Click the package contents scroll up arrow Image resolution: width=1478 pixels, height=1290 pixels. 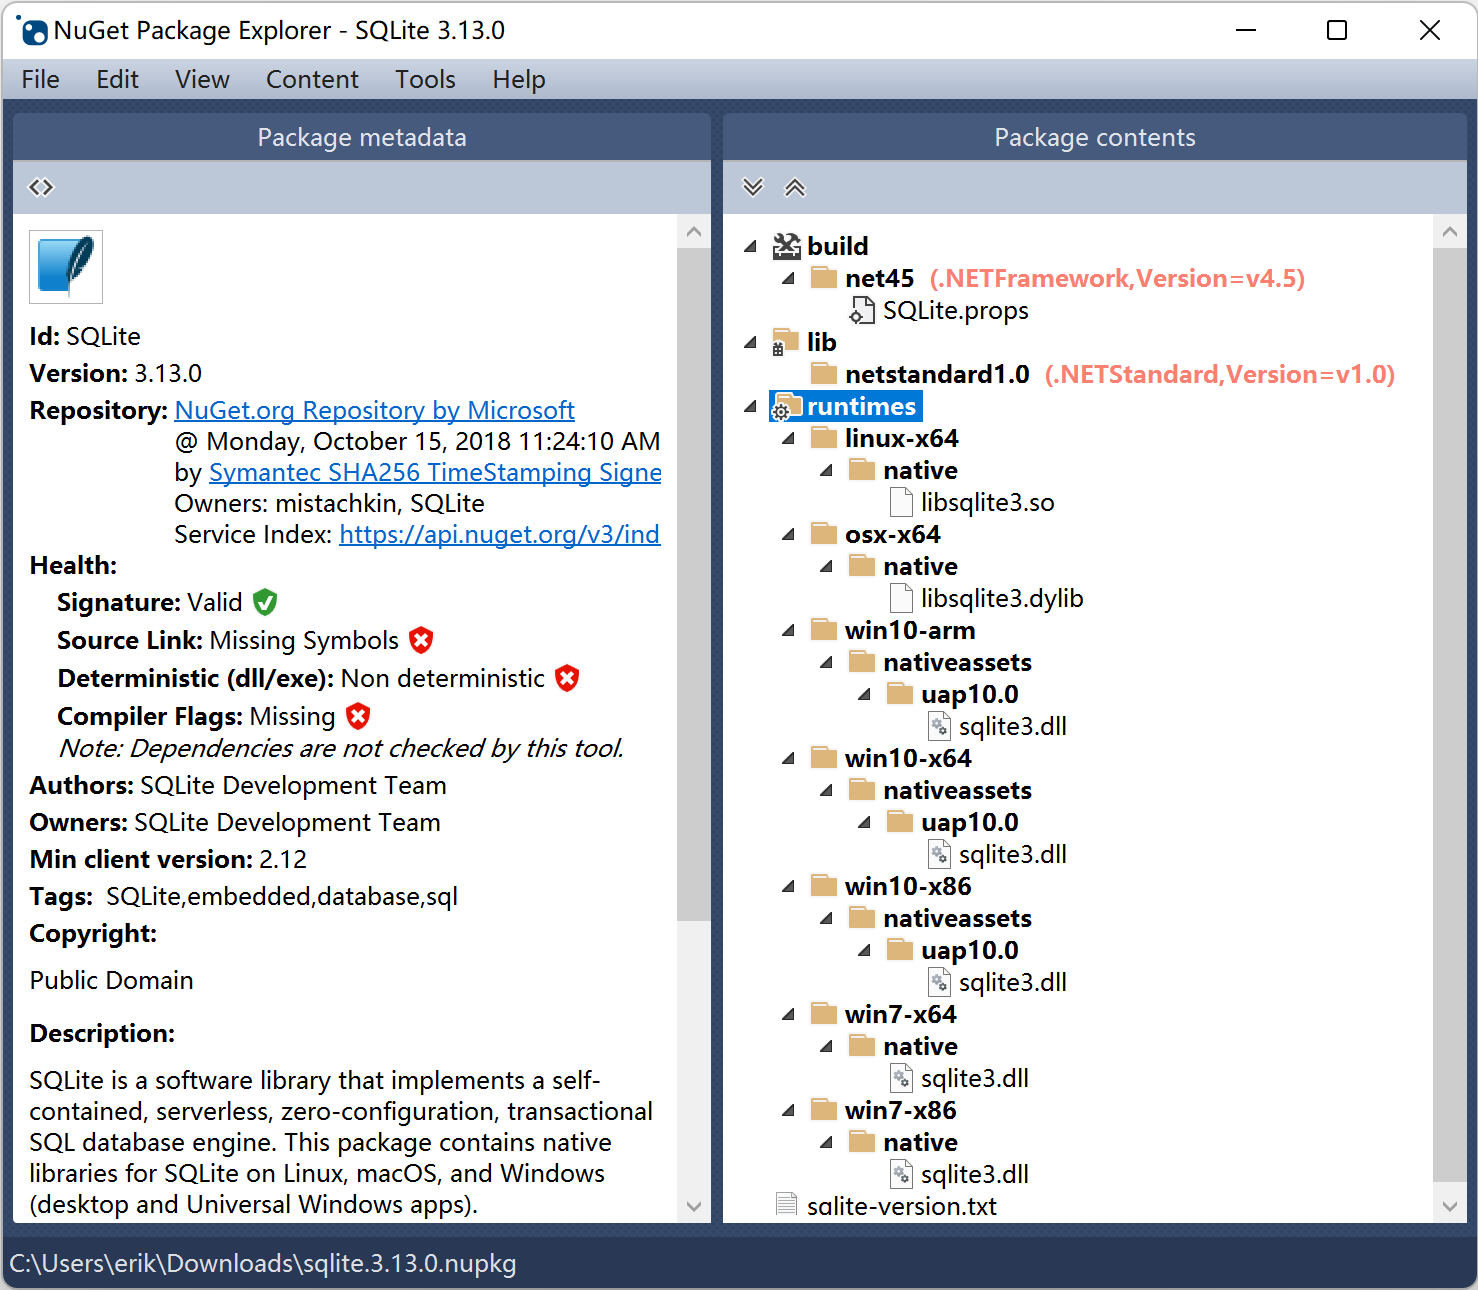(1450, 232)
